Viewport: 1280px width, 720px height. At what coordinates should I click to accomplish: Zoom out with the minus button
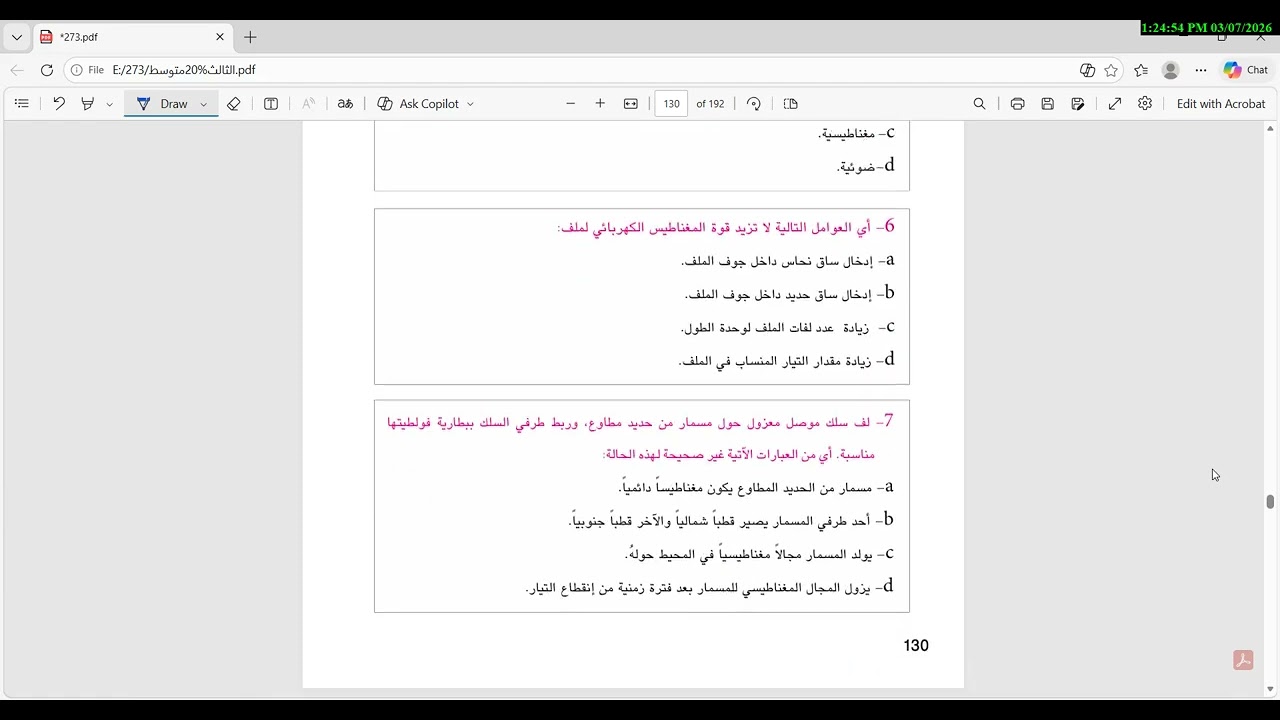571,104
